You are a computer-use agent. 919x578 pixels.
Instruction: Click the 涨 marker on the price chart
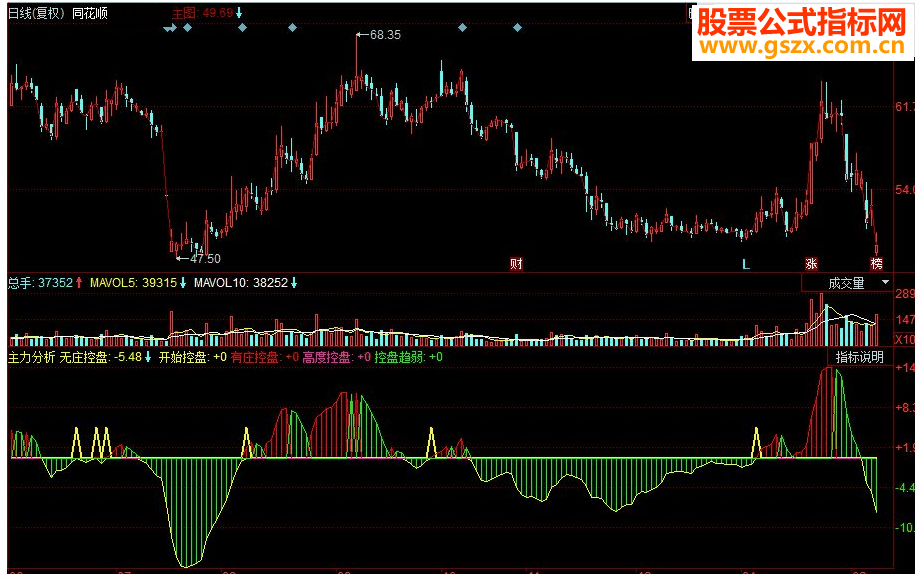tap(811, 264)
